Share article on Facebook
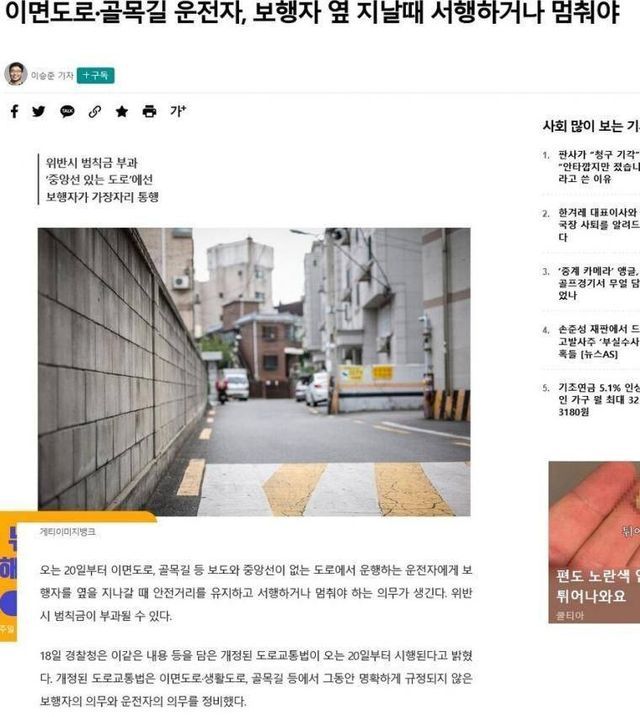This screenshot has width=640, height=717. (x=14, y=111)
